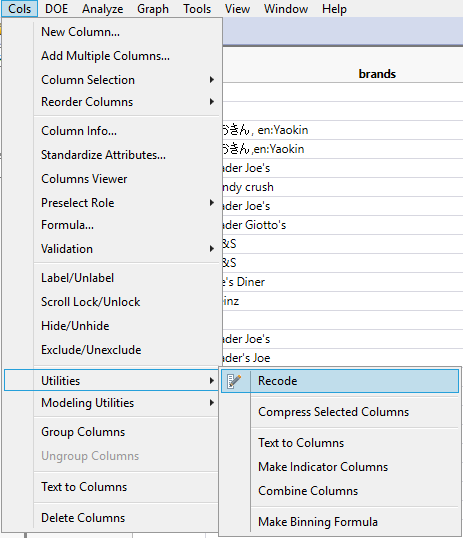Select Make Indicator Columns option
The image size is (463, 538).
[x=323, y=467]
